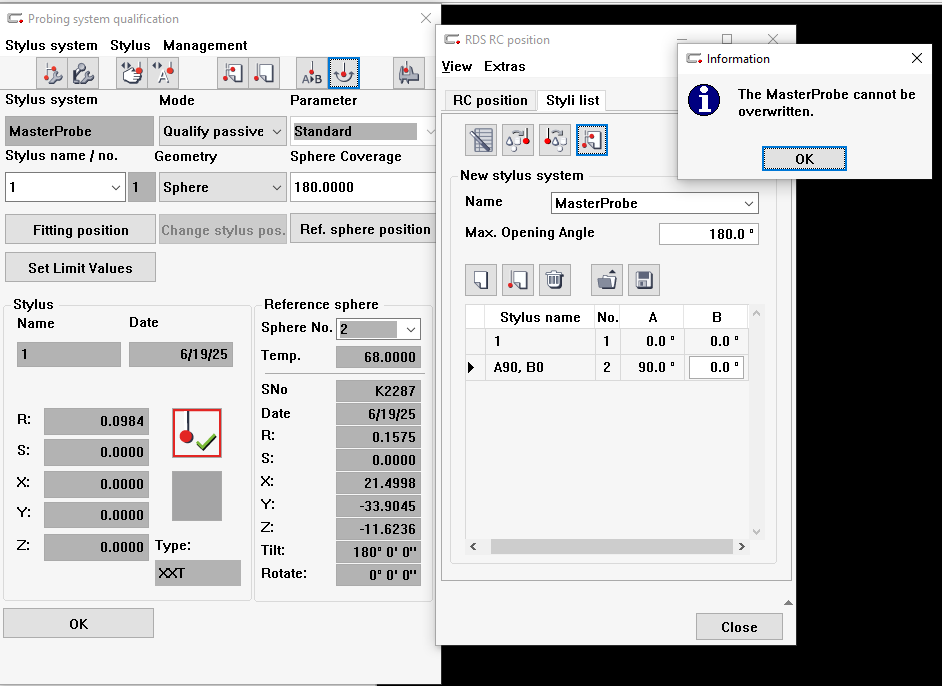Click the Ref. sphere position button
This screenshot has width=942, height=686.
click(363, 229)
